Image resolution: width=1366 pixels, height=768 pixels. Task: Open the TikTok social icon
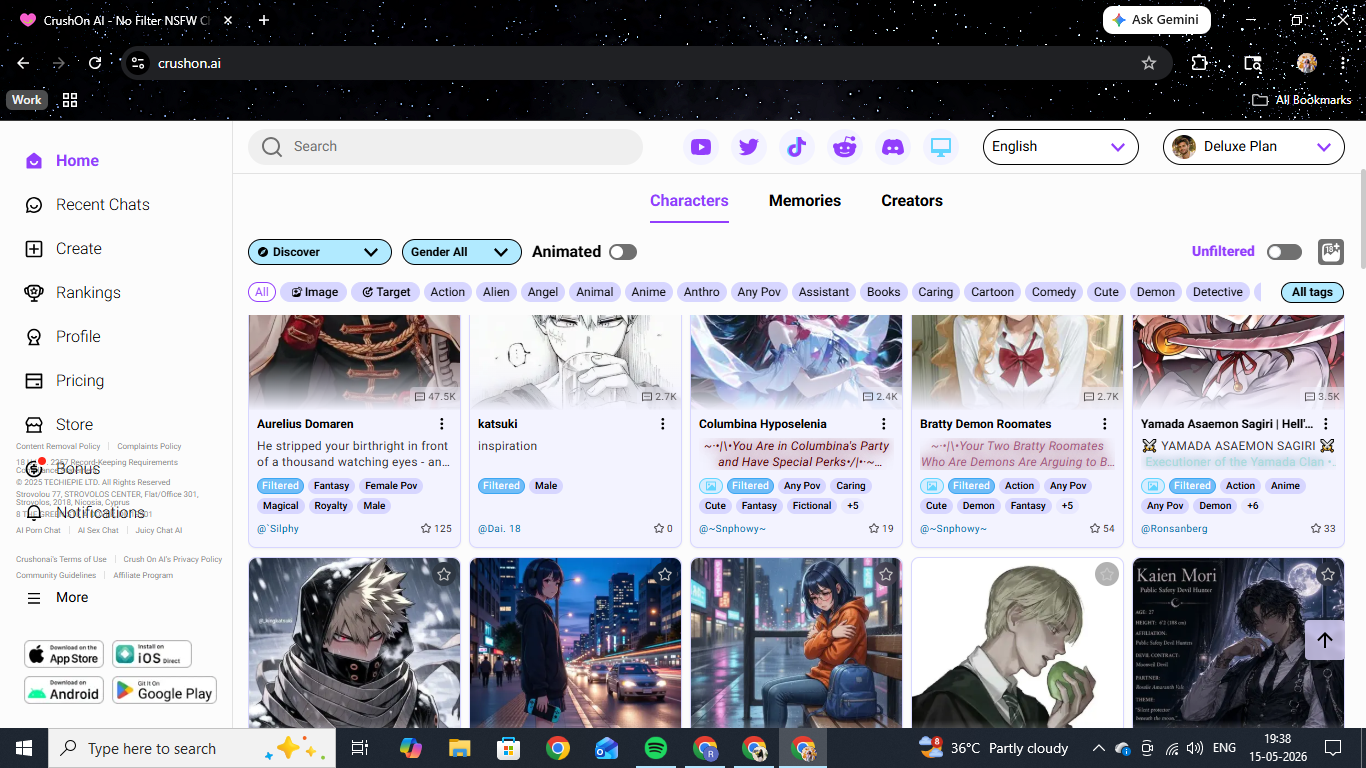pos(797,147)
